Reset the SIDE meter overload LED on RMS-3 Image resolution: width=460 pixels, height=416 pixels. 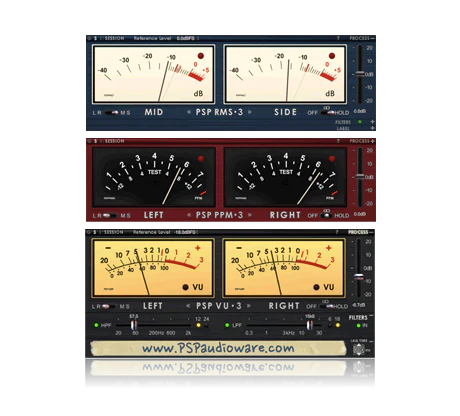(x=332, y=56)
